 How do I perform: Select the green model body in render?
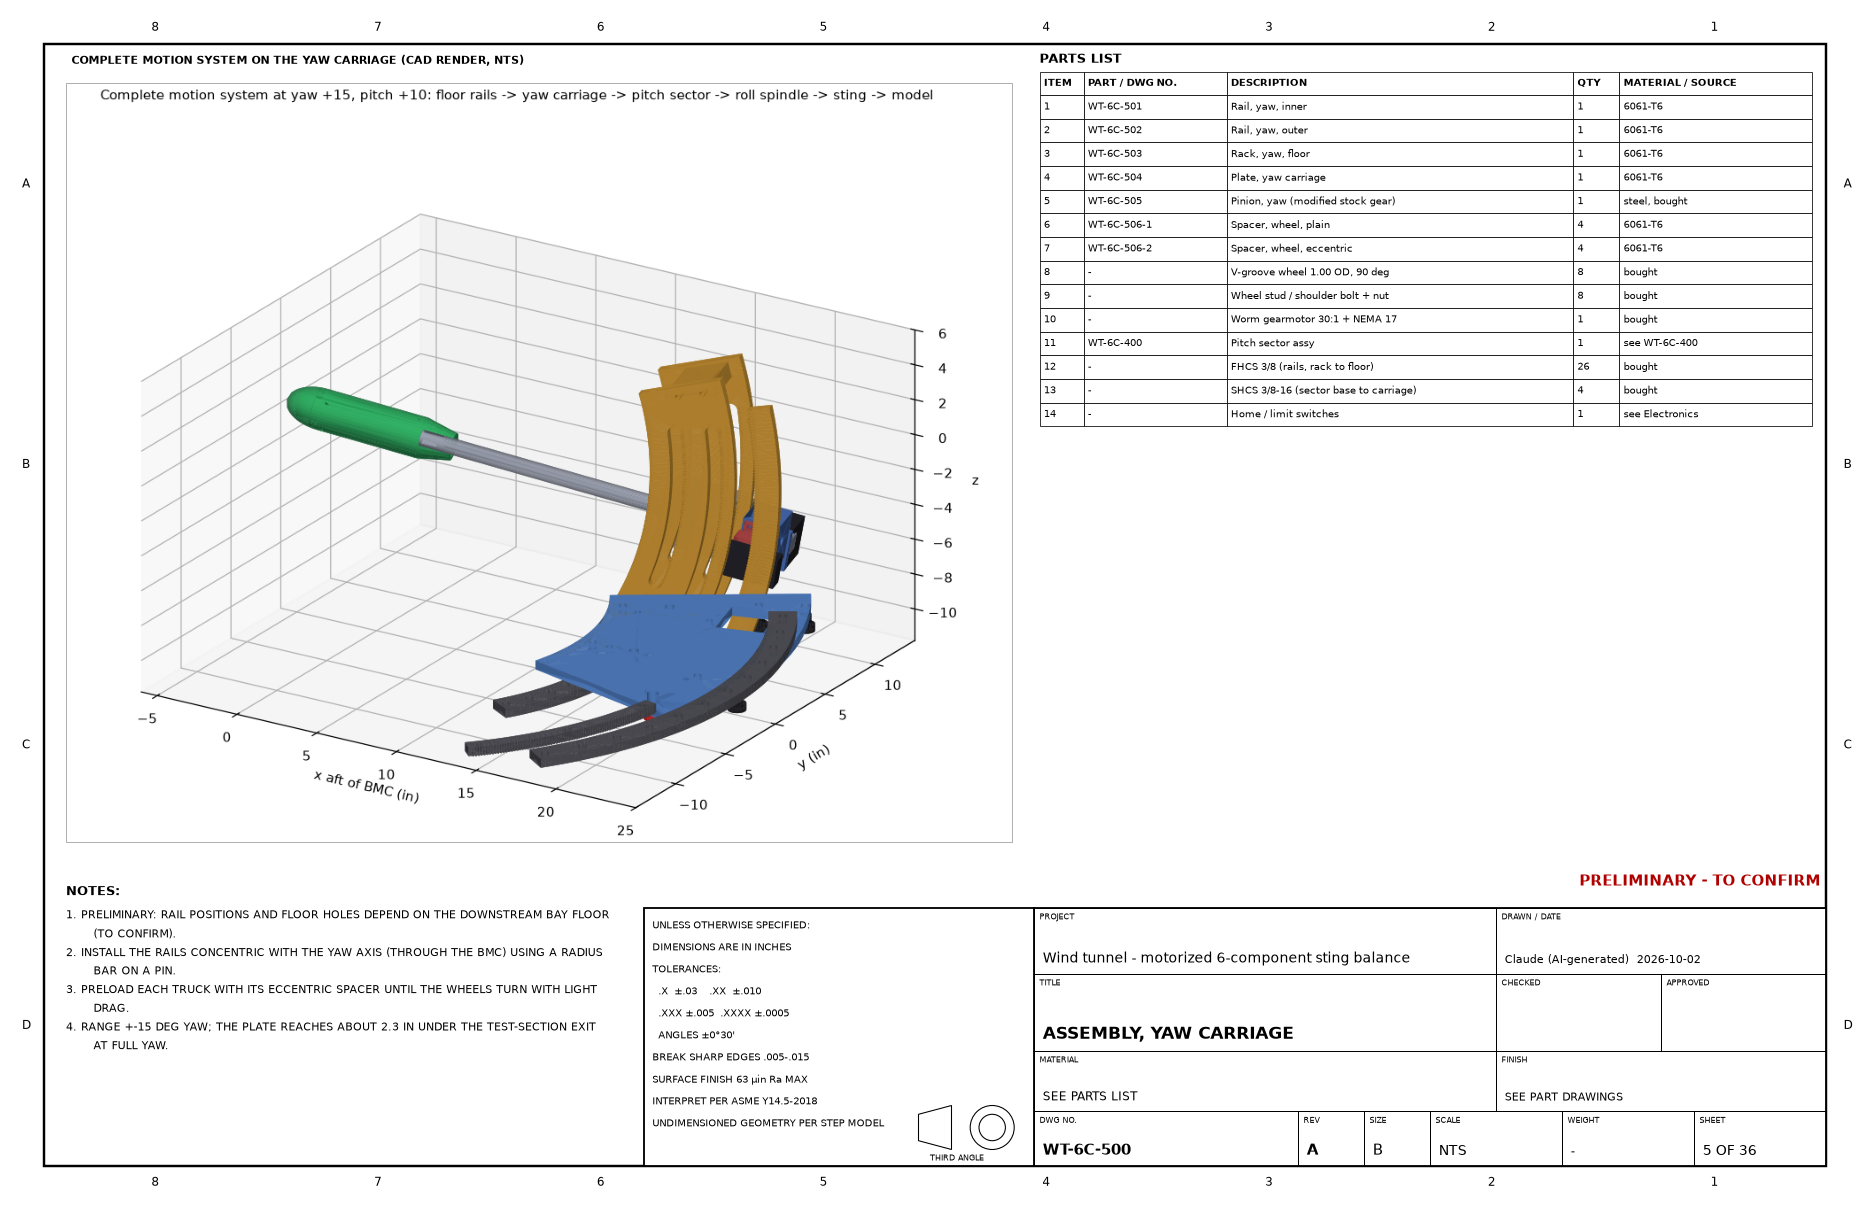click(370, 422)
